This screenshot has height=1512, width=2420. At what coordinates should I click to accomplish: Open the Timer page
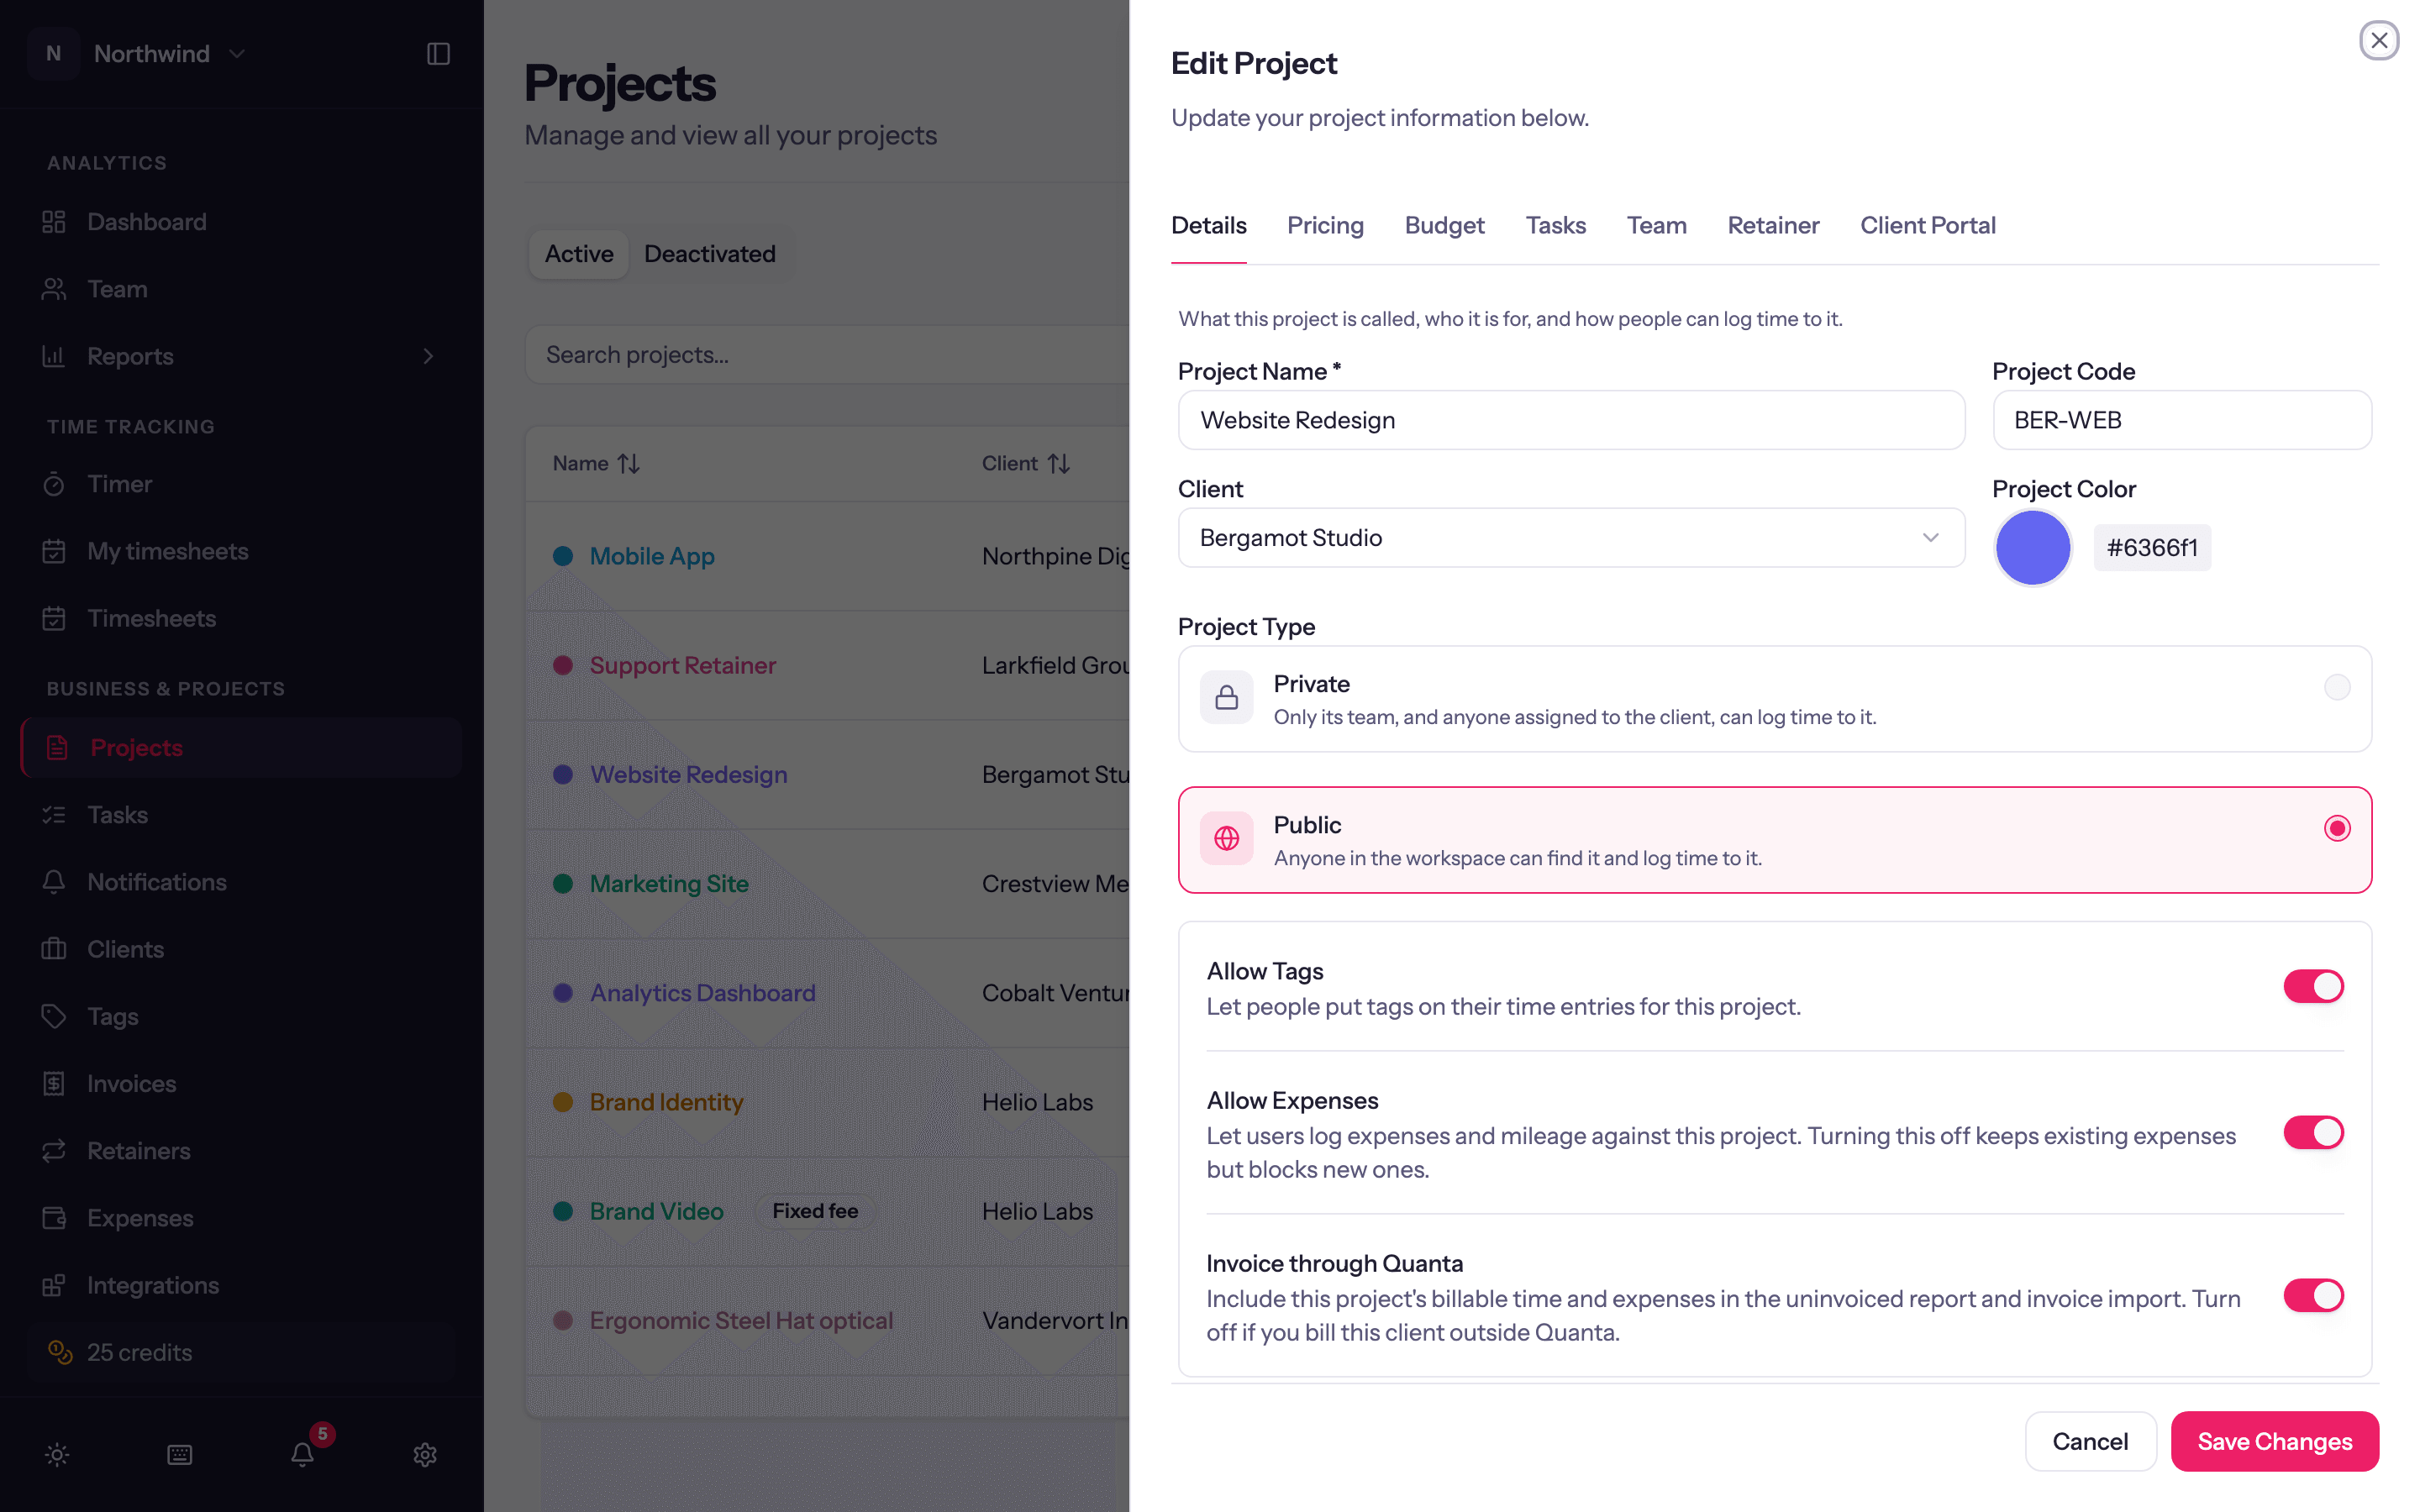click(x=119, y=484)
